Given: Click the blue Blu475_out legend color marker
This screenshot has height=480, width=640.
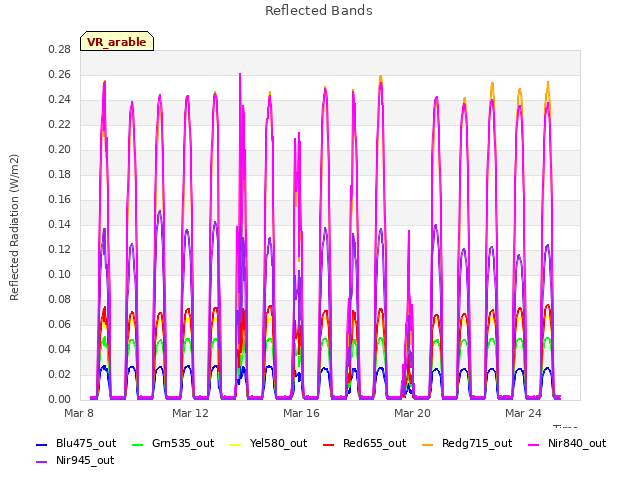Looking at the screenshot, I should [42, 444].
